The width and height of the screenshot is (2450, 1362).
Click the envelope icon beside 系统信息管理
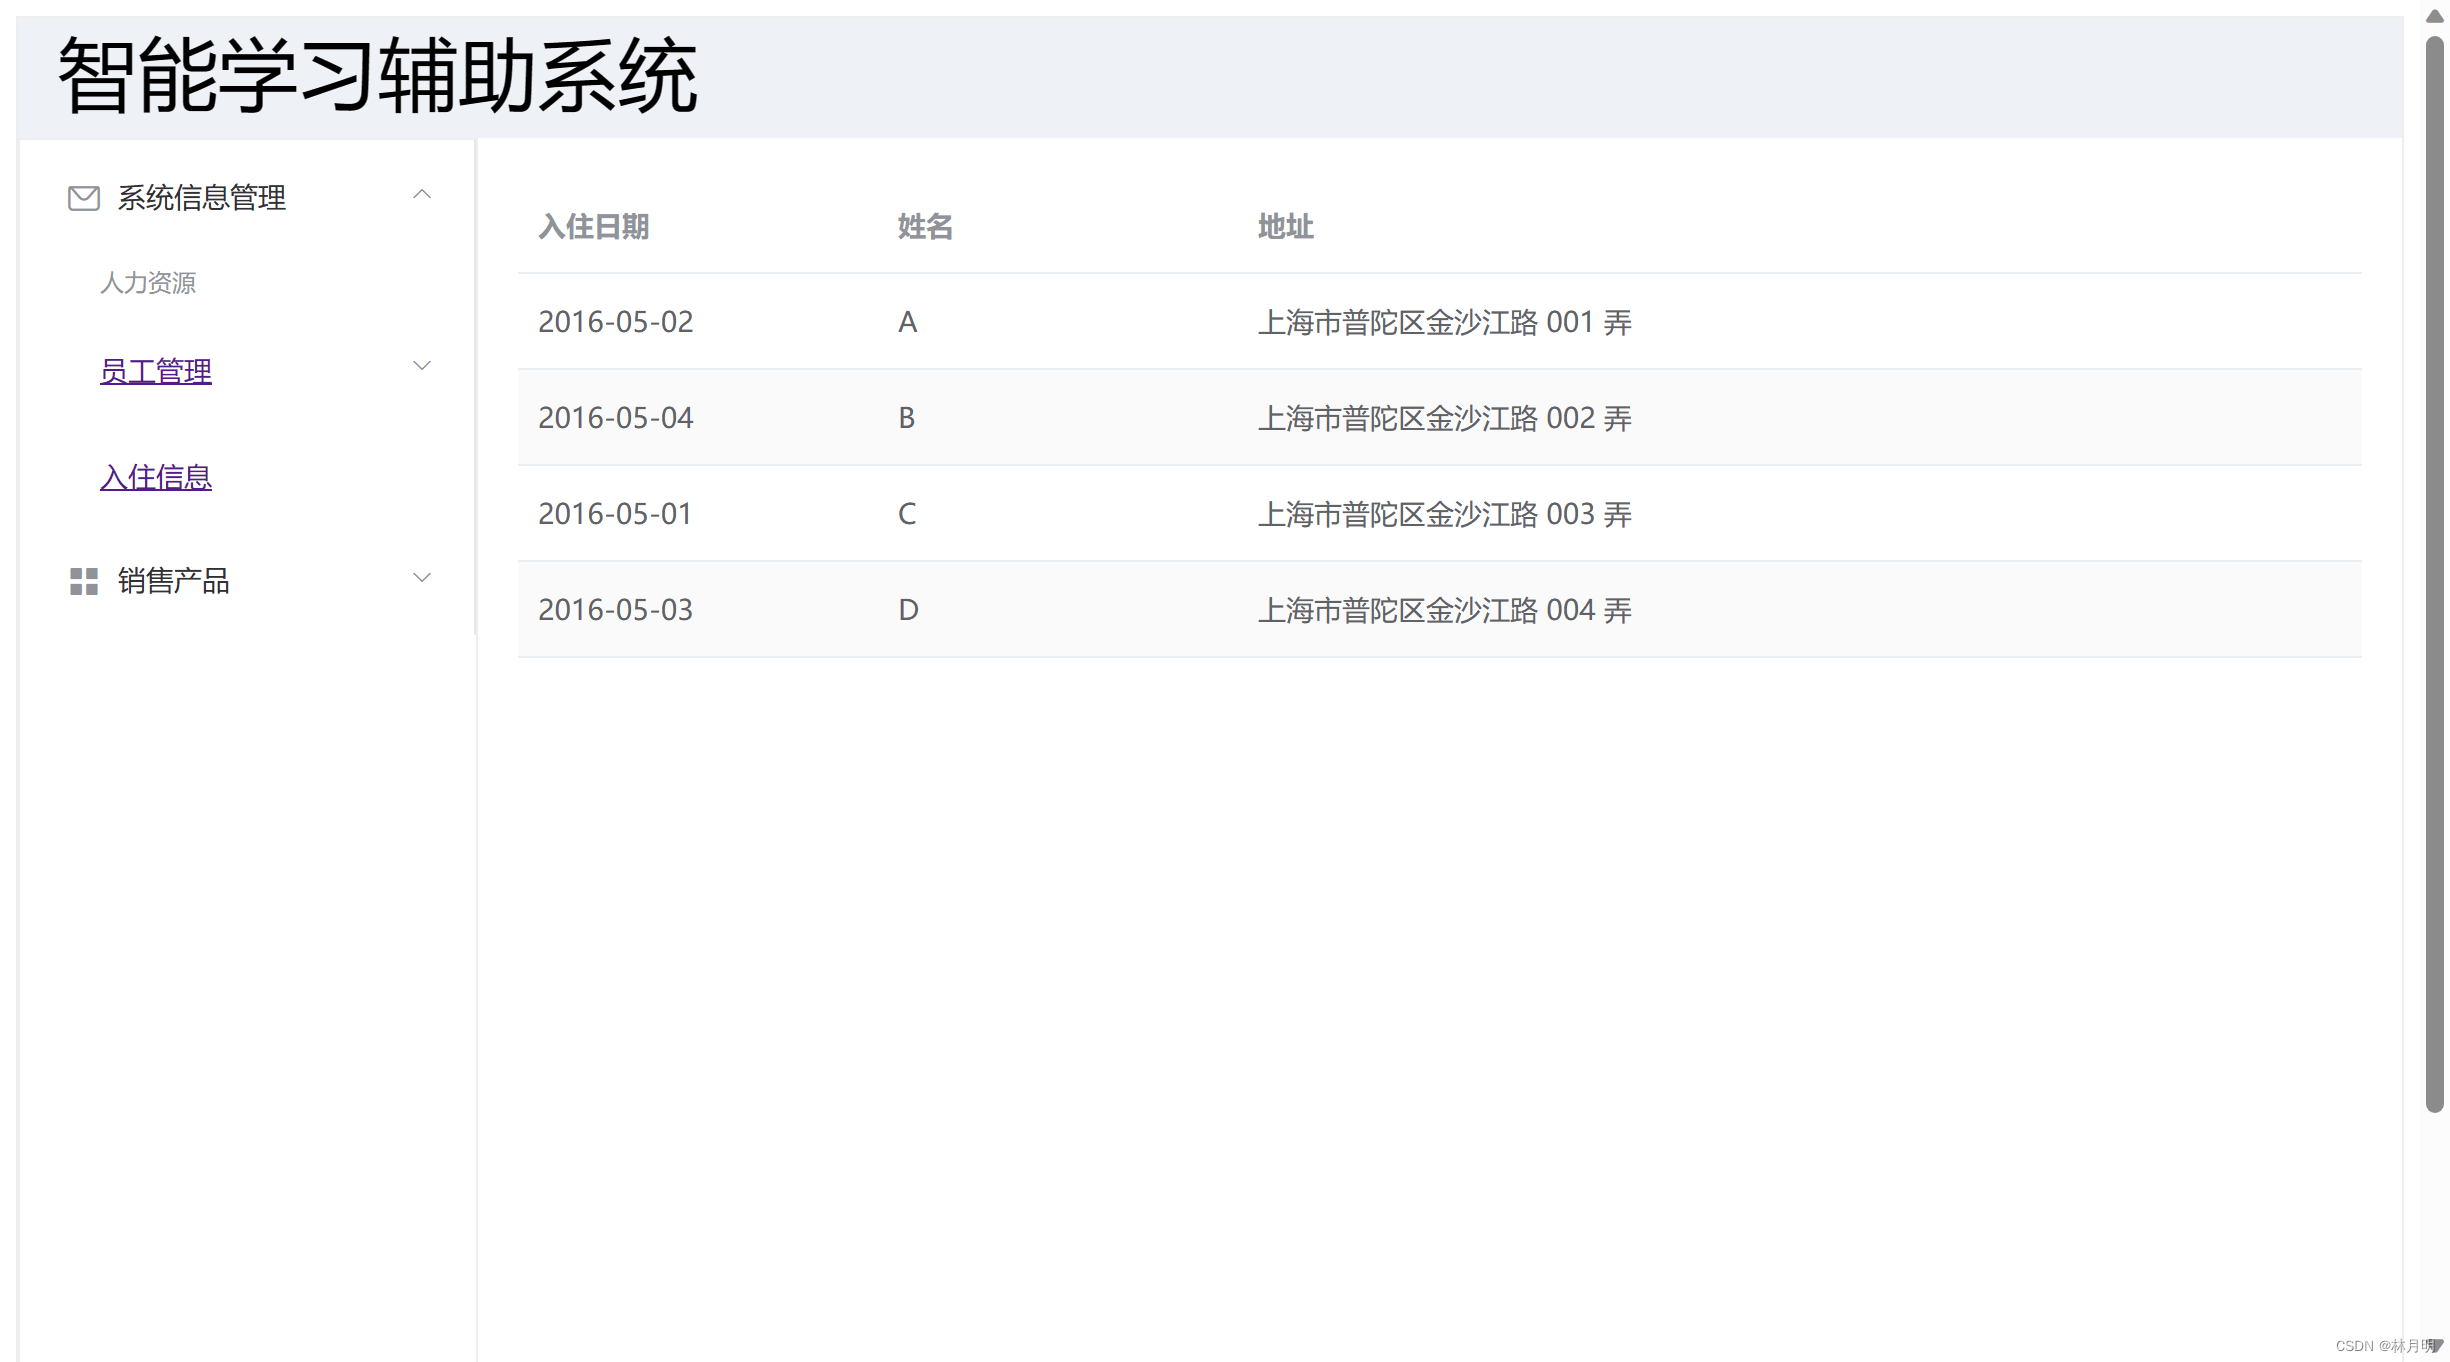click(x=84, y=198)
